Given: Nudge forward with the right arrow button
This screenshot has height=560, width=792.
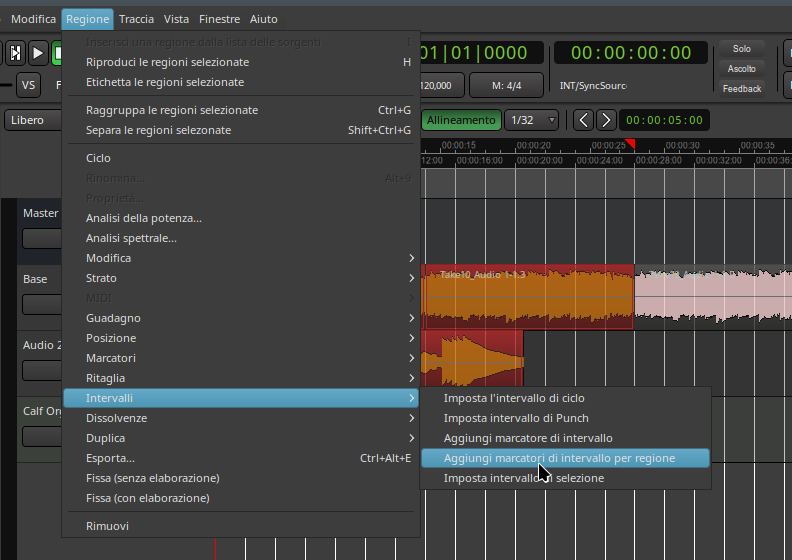Looking at the screenshot, I should point(606,120).
